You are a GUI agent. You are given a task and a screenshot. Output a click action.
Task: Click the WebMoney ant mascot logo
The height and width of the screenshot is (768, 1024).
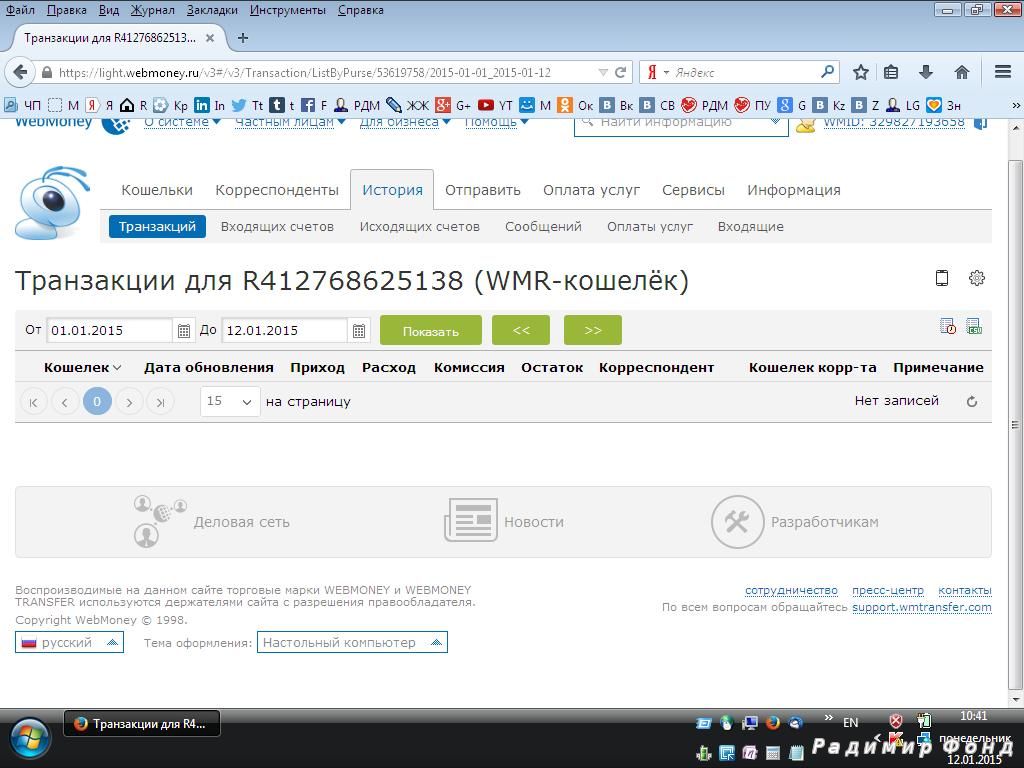52,203
